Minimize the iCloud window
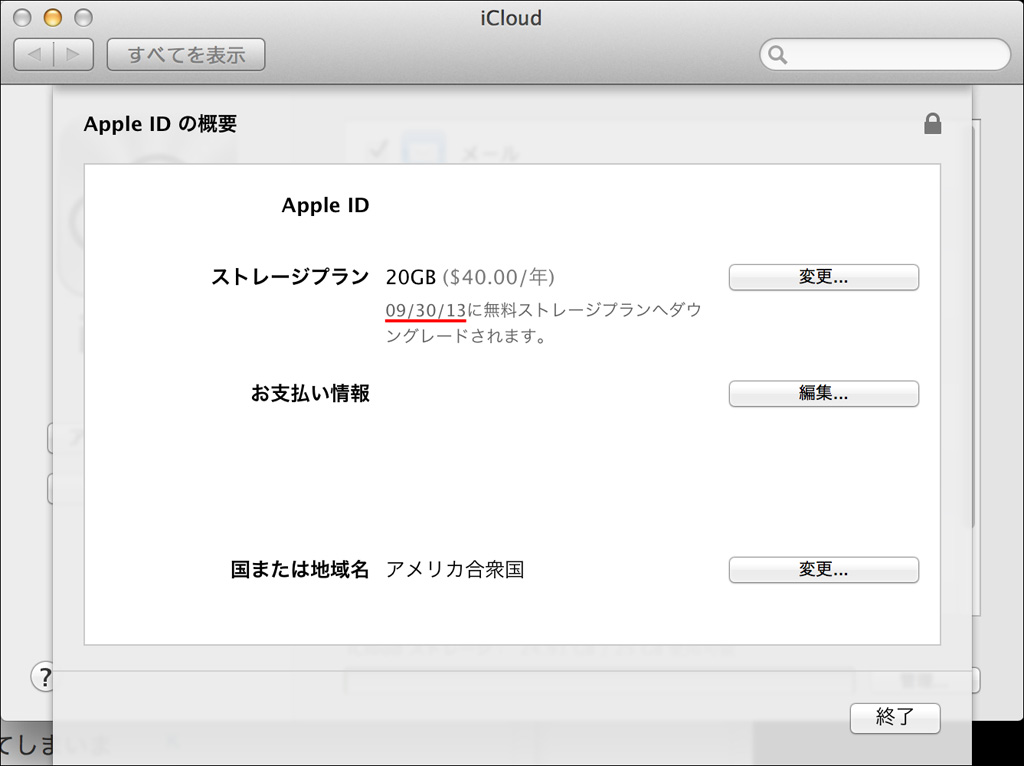This screenshot has height=766, width=1024. 53,18
